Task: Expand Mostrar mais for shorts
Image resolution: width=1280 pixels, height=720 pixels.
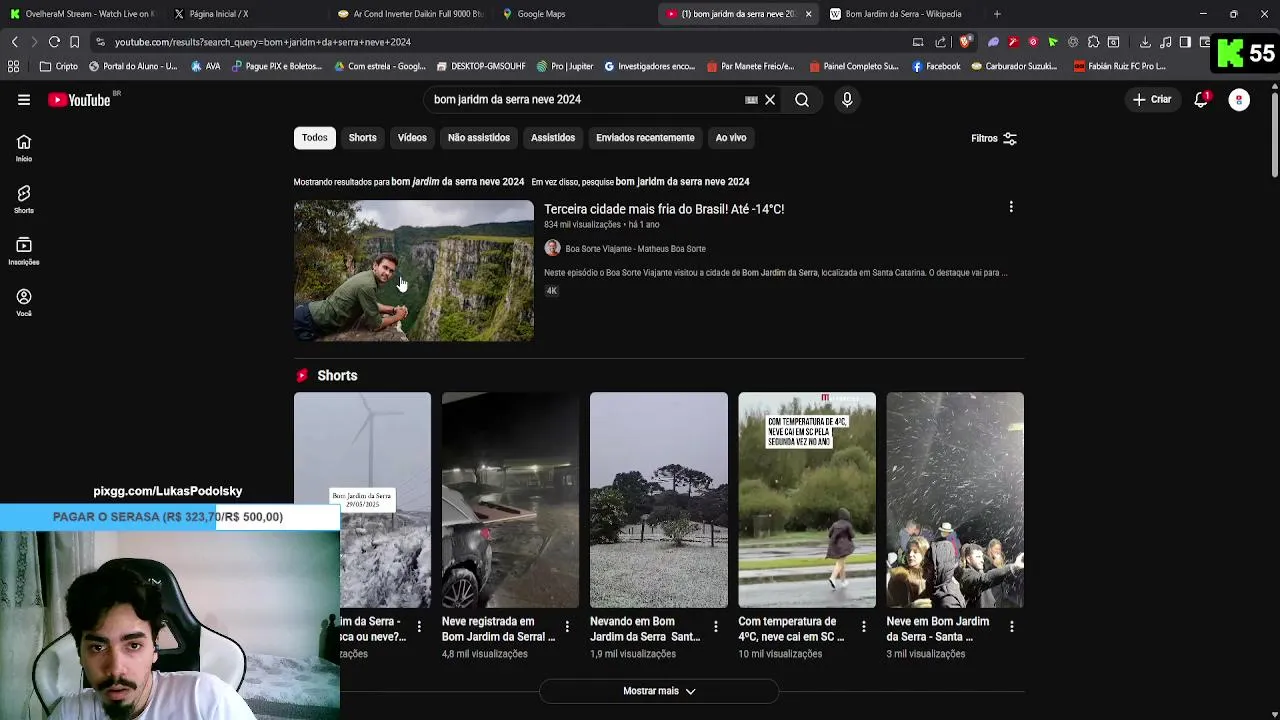Action: click(659, 691)
